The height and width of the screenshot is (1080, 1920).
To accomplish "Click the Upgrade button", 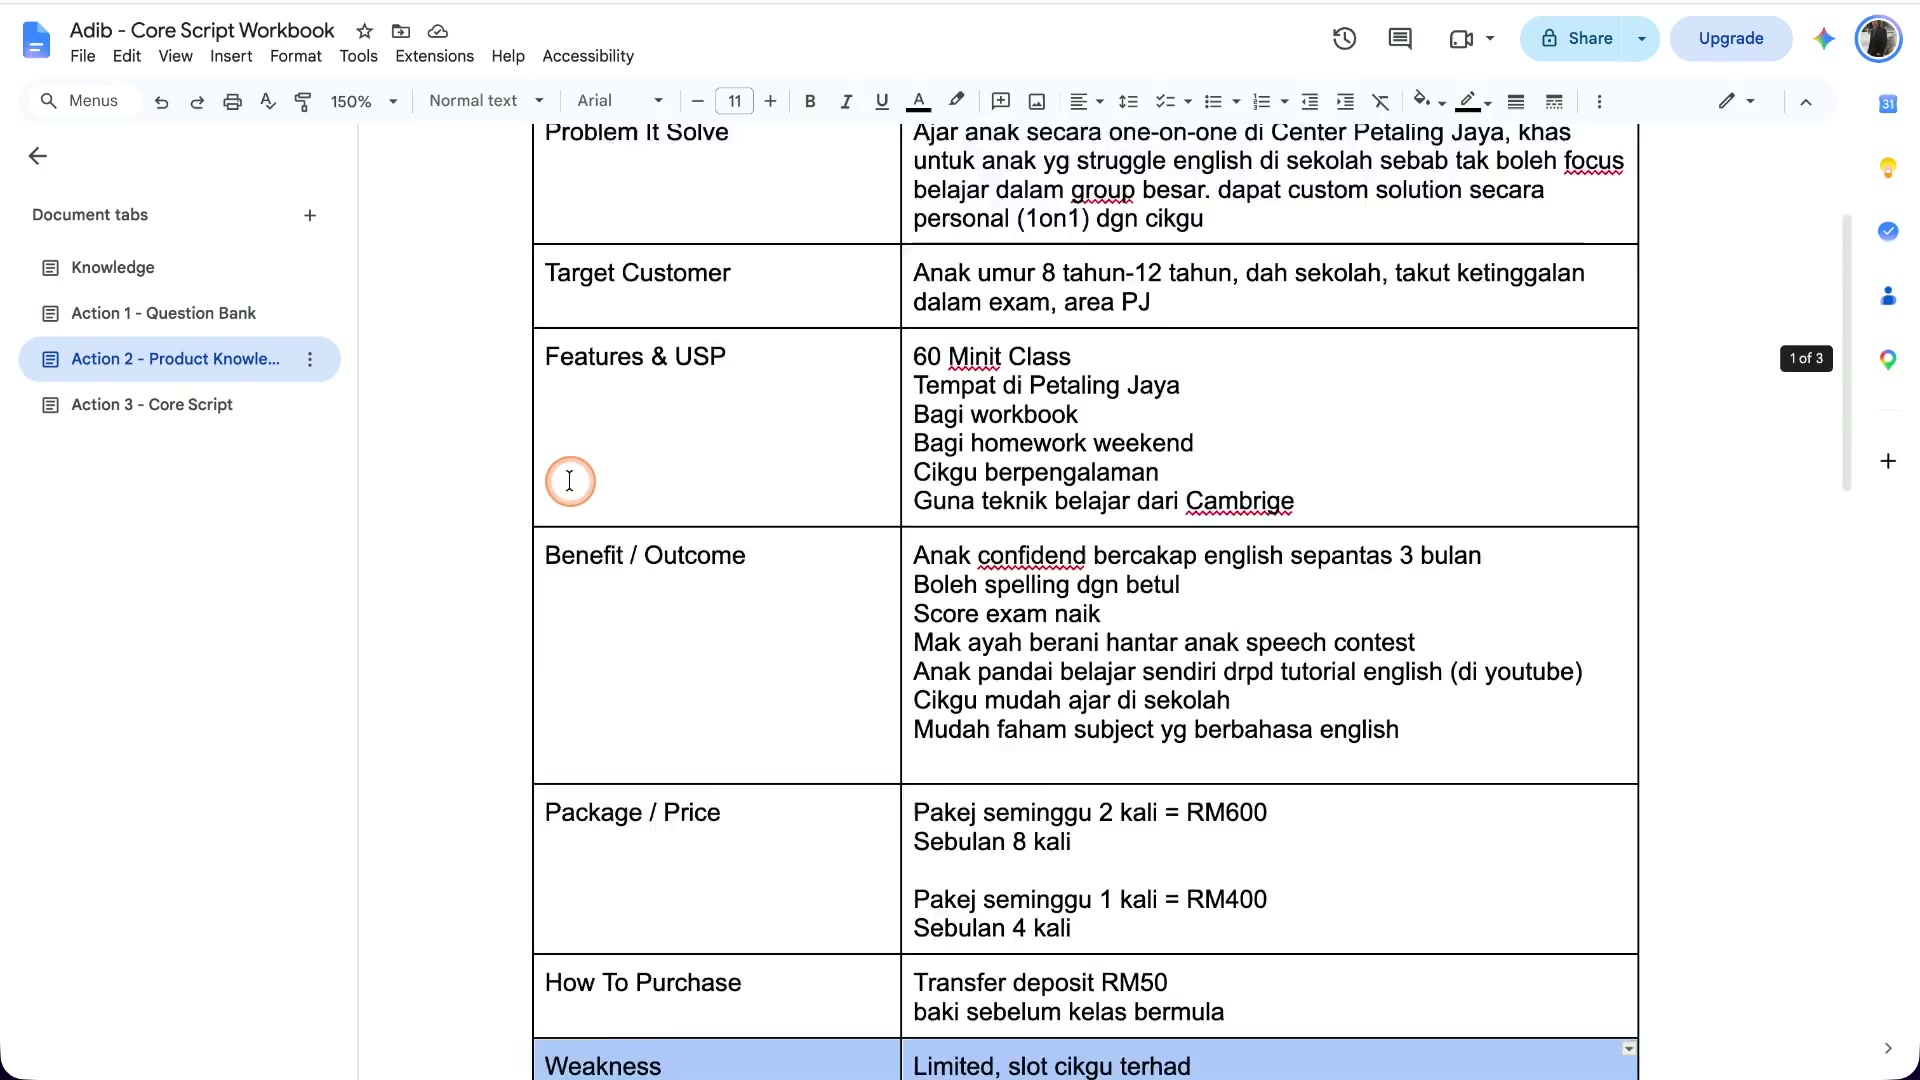I will pyautogui.click(x=1730, y=38).
